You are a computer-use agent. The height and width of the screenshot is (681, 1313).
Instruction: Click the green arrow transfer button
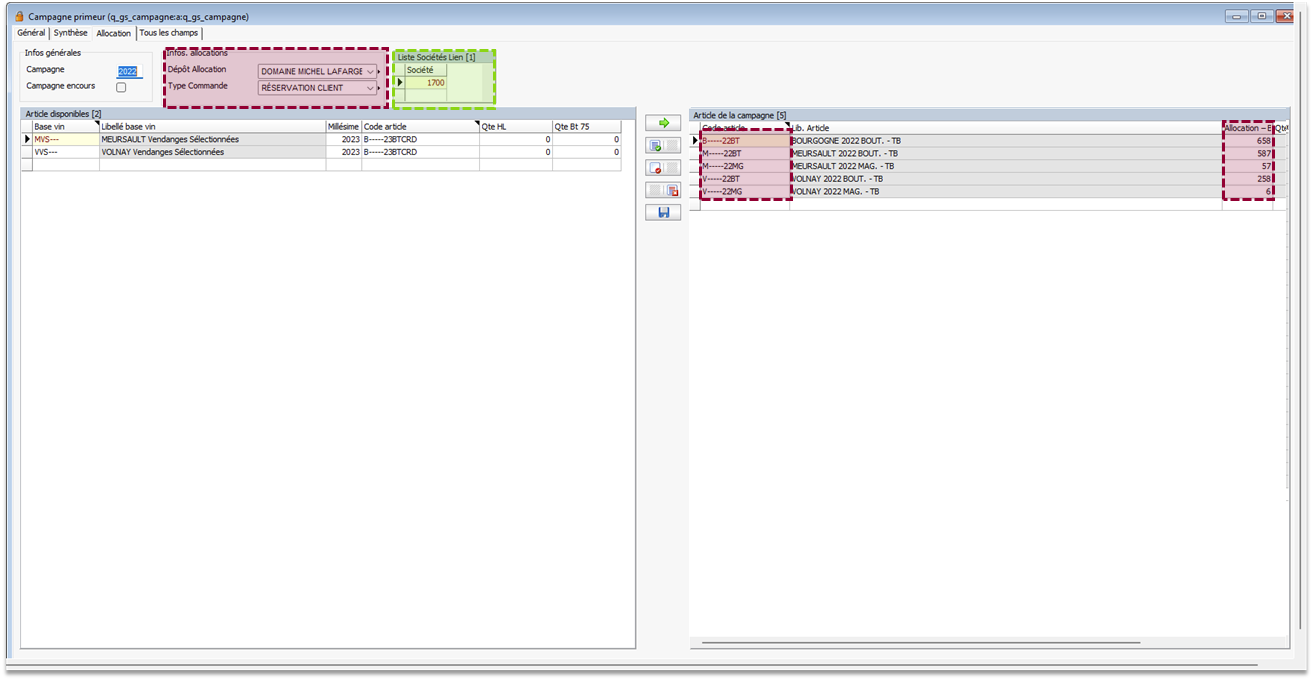pos(662,122)
